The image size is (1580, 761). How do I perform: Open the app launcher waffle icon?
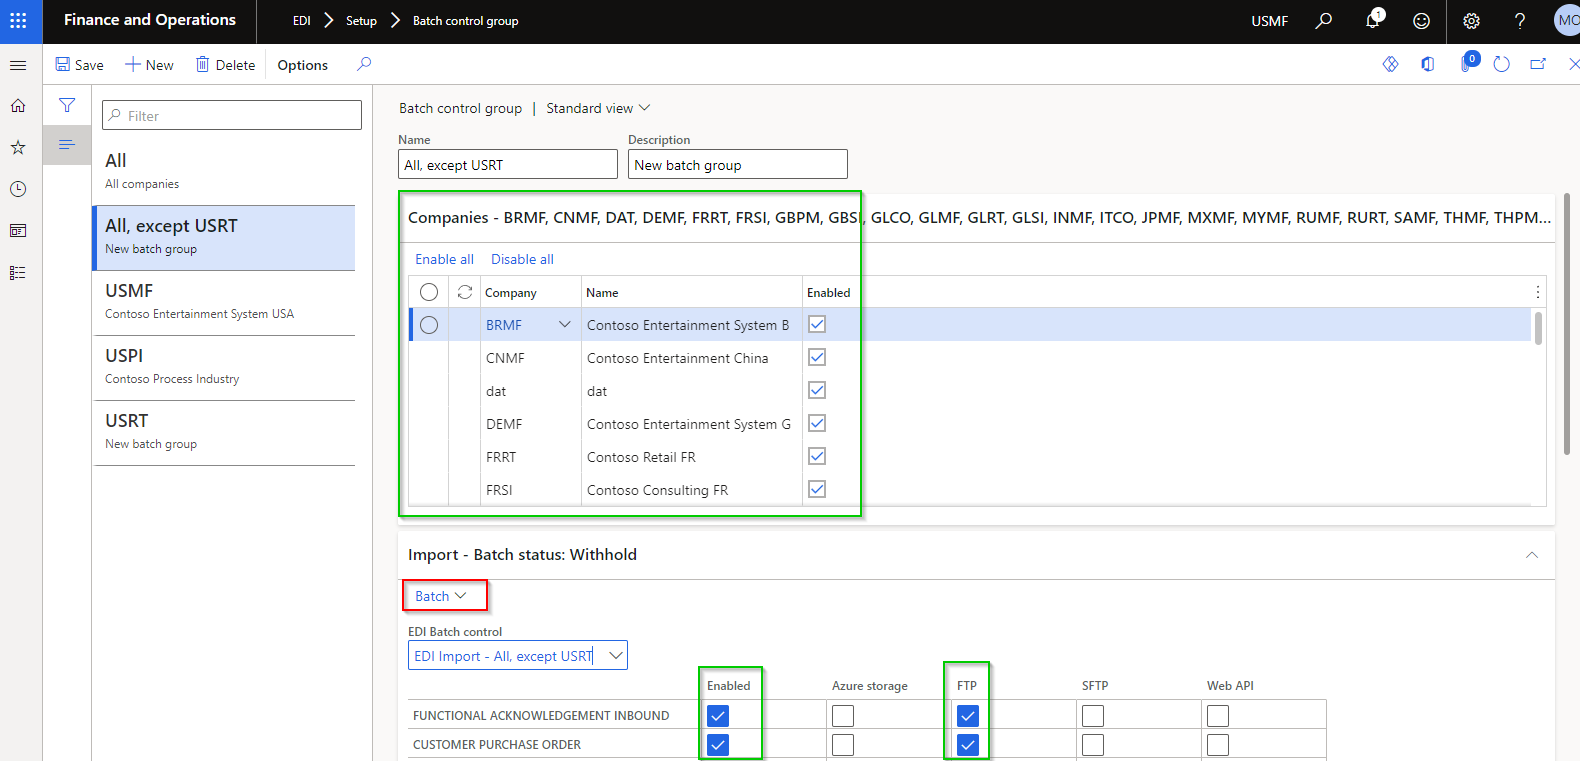[18, 20]
